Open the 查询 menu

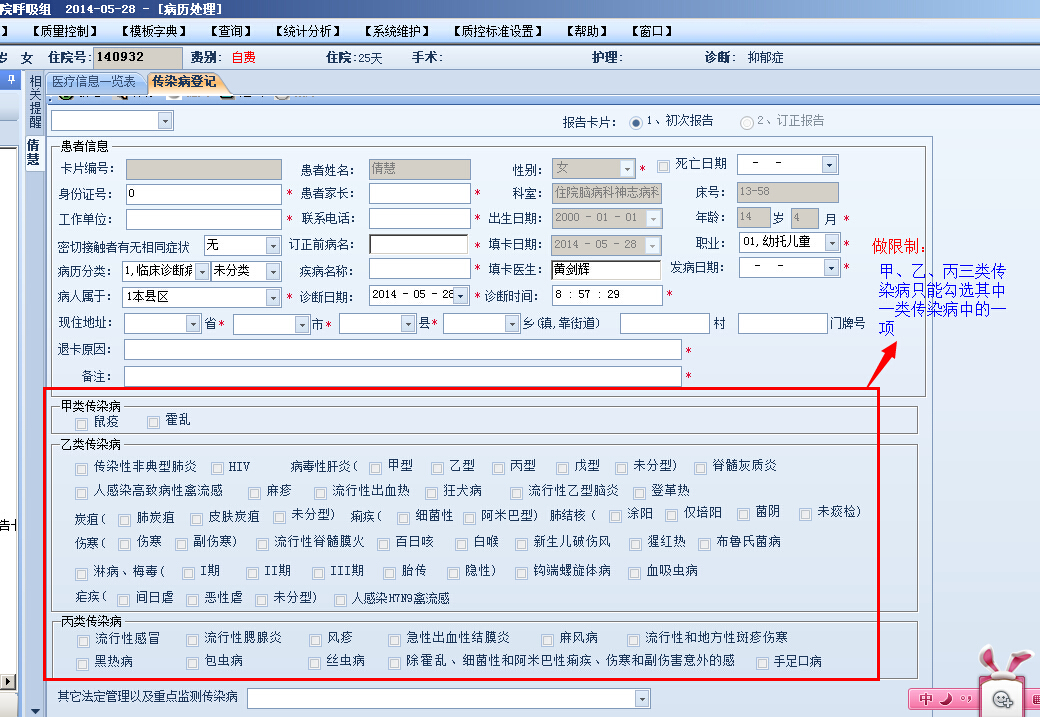tap(231, 31)
